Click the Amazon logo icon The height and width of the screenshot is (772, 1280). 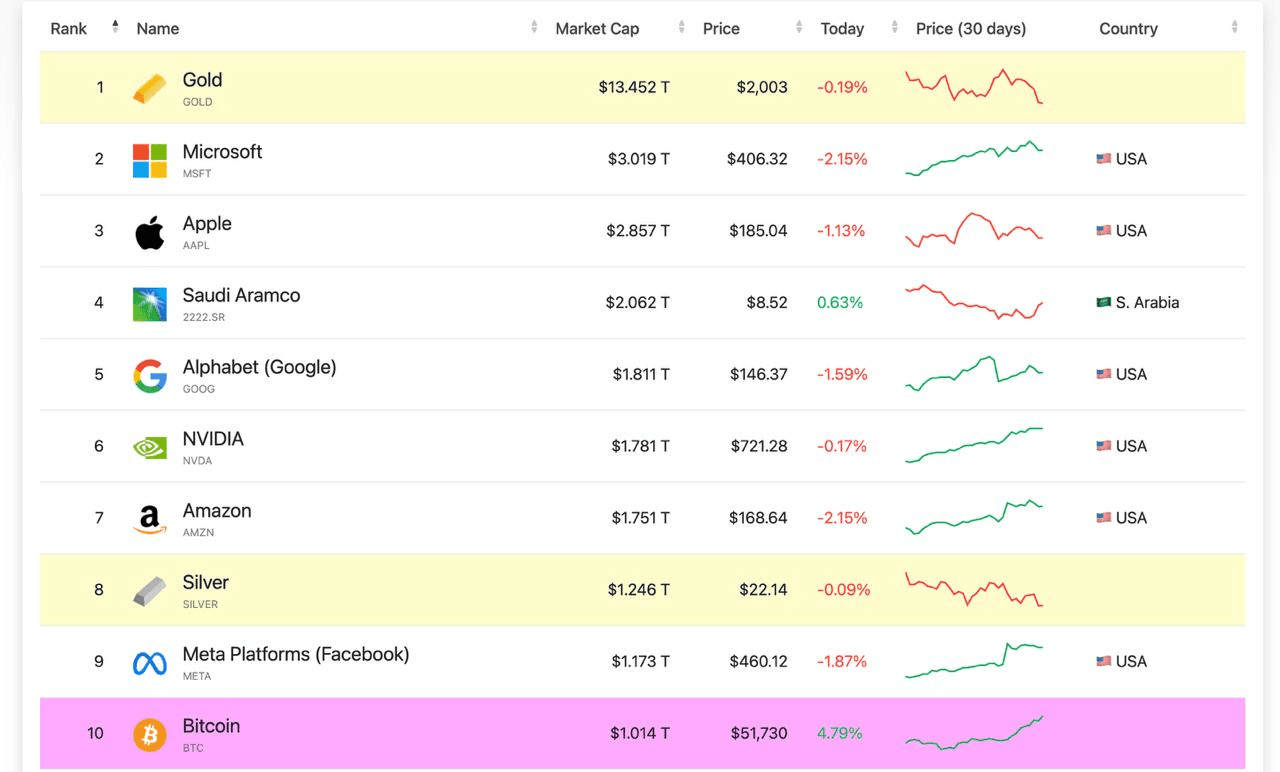[150, 519]
